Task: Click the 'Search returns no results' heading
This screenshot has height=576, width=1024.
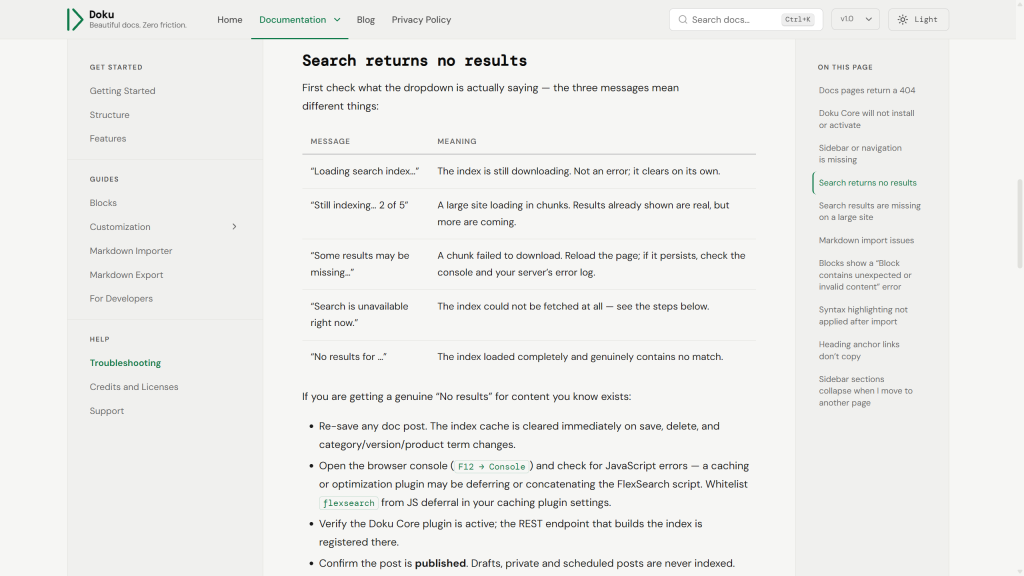Action: coord(414,61)
